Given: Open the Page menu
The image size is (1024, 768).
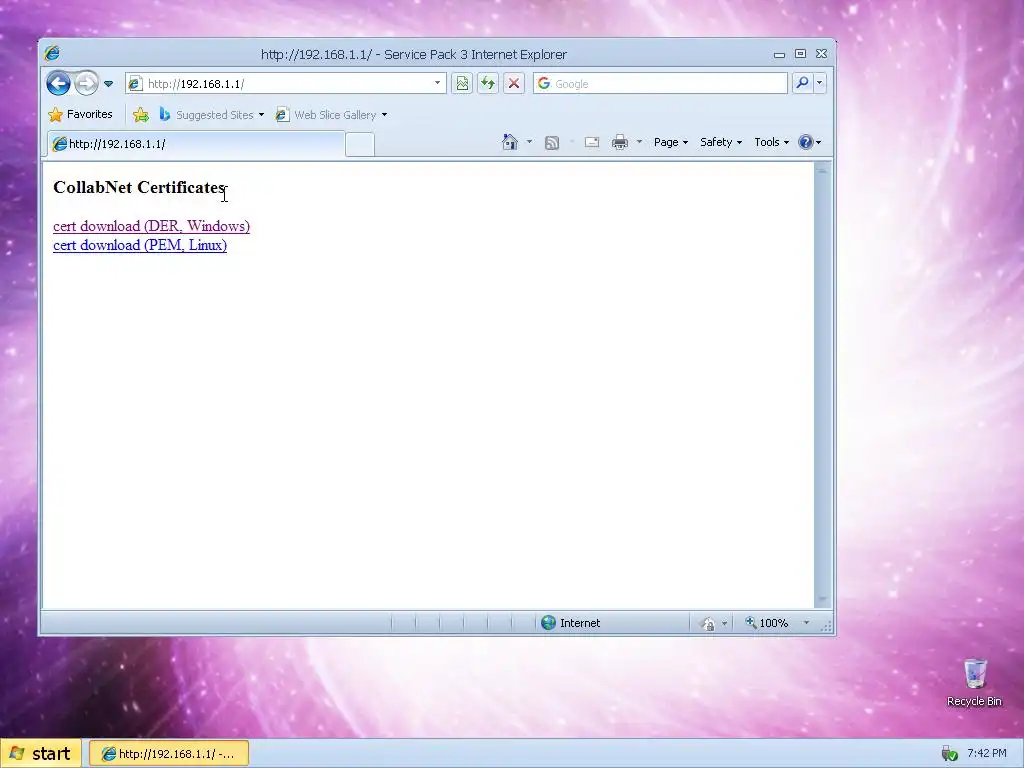Looking at the screenshot, I should 671,142.
